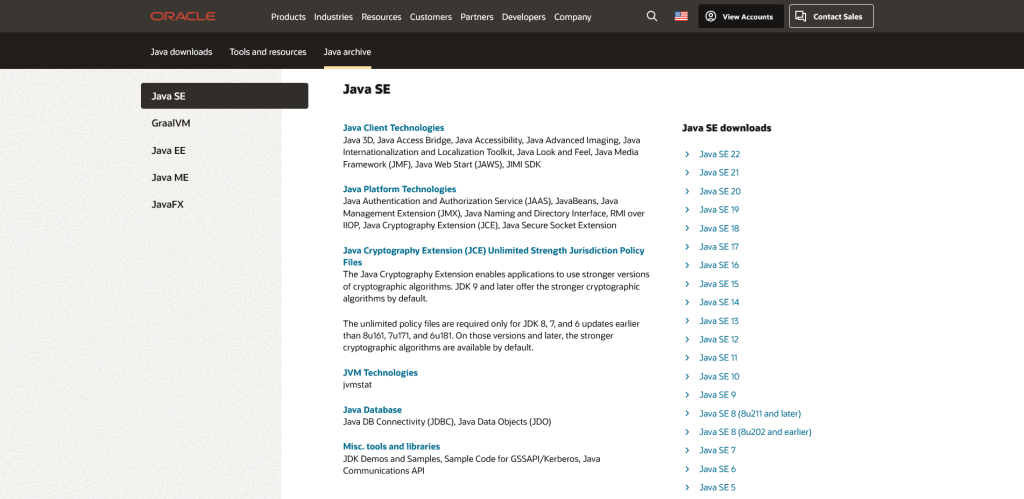This screenshot has width=1024, height=499.
Task: Open the Resources menu
Action: pyautogui.click(x=381, y=17)
